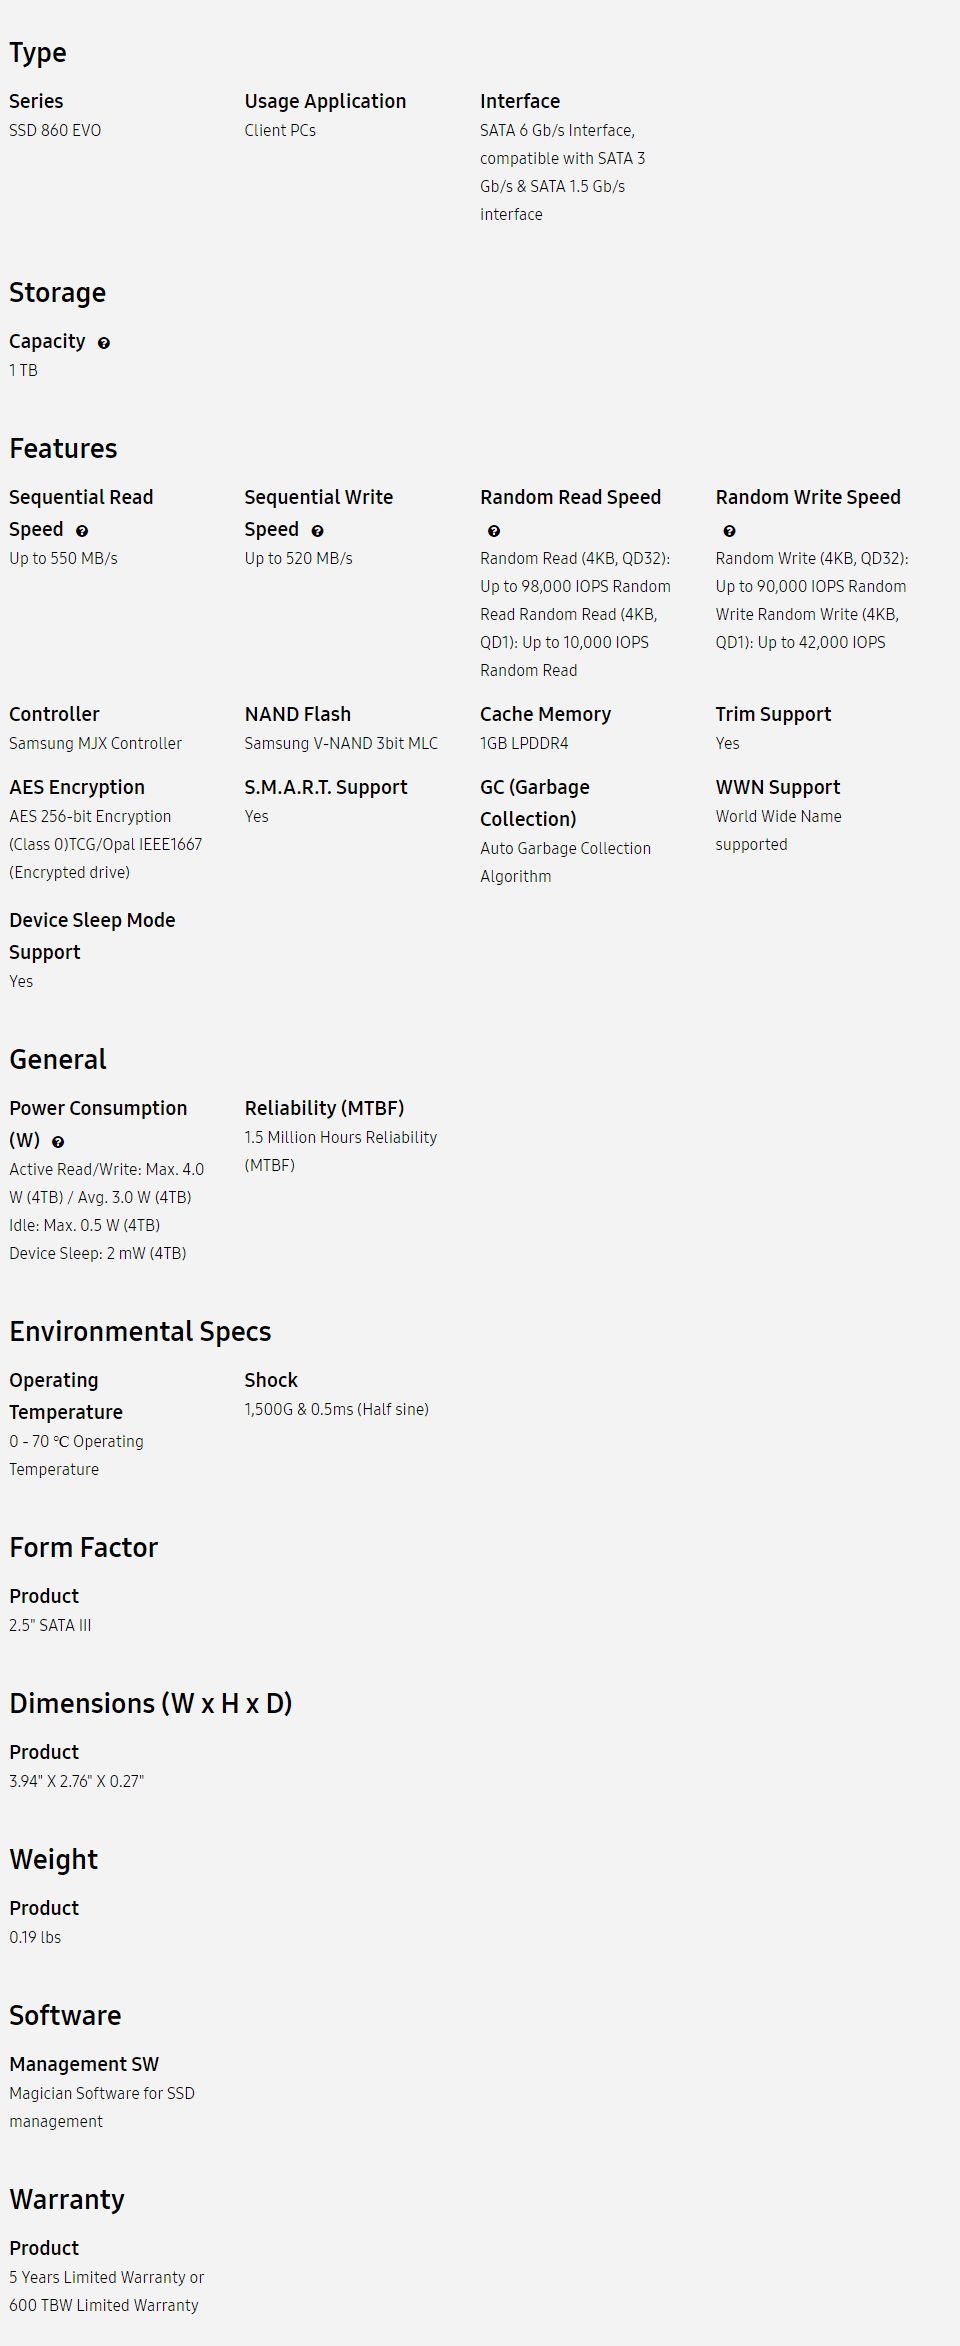Screen dimensions: 960x2346
Task: Click the AES Encryption label
Action: 77,788
